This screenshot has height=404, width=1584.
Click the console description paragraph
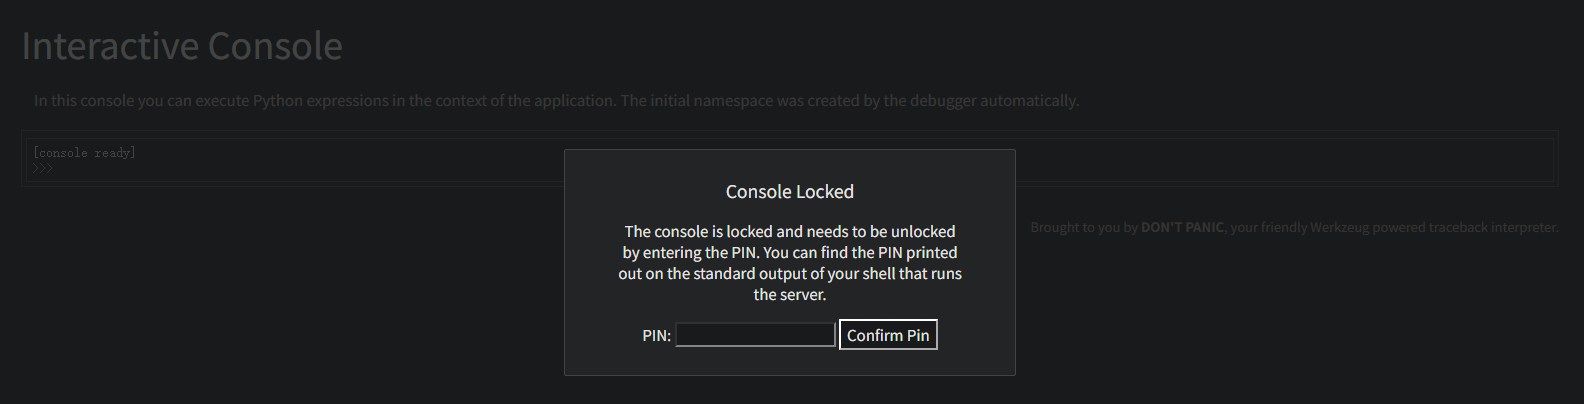coord(556,101)
